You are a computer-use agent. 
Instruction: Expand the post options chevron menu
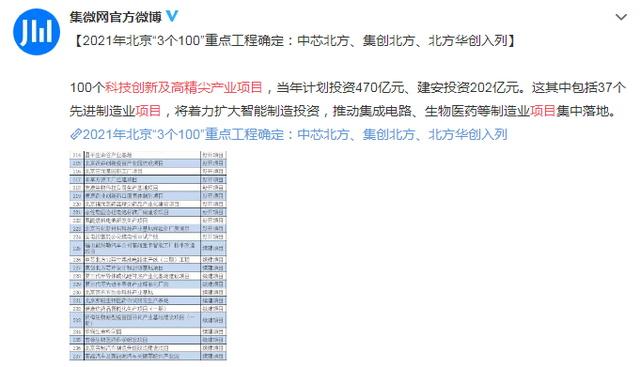[621, 17]
